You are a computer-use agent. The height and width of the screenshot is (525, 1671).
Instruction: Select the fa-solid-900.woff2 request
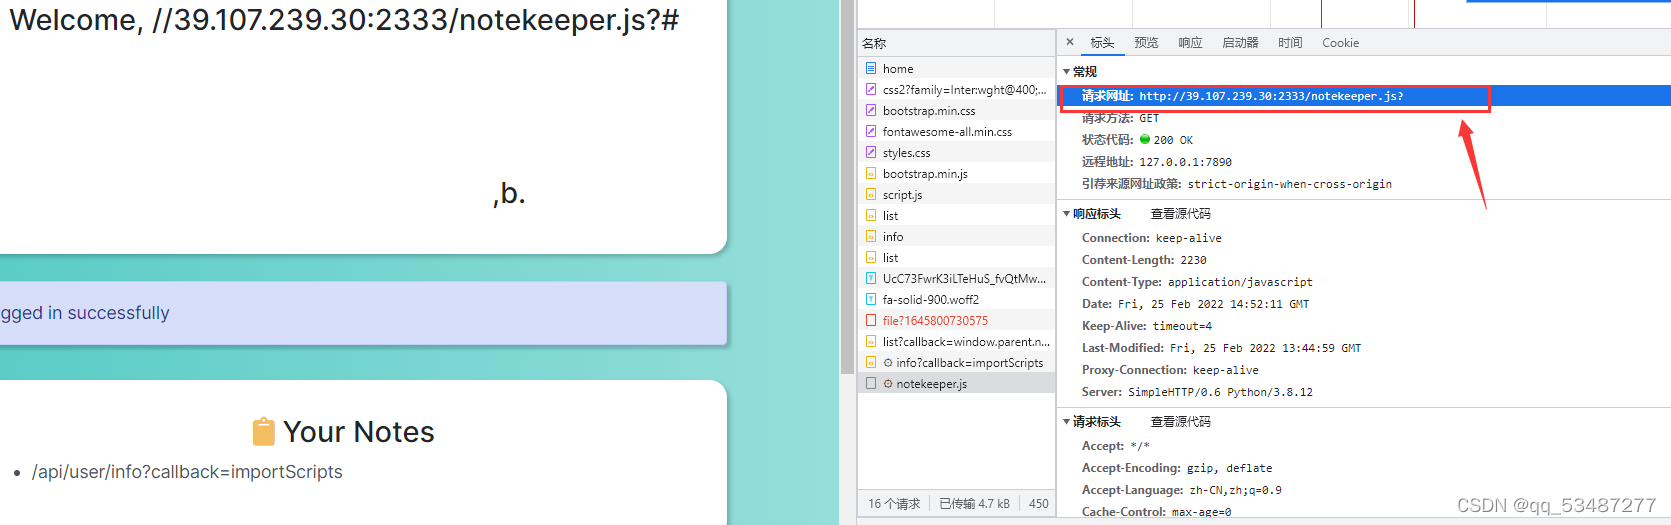click(x=957, y=300)
